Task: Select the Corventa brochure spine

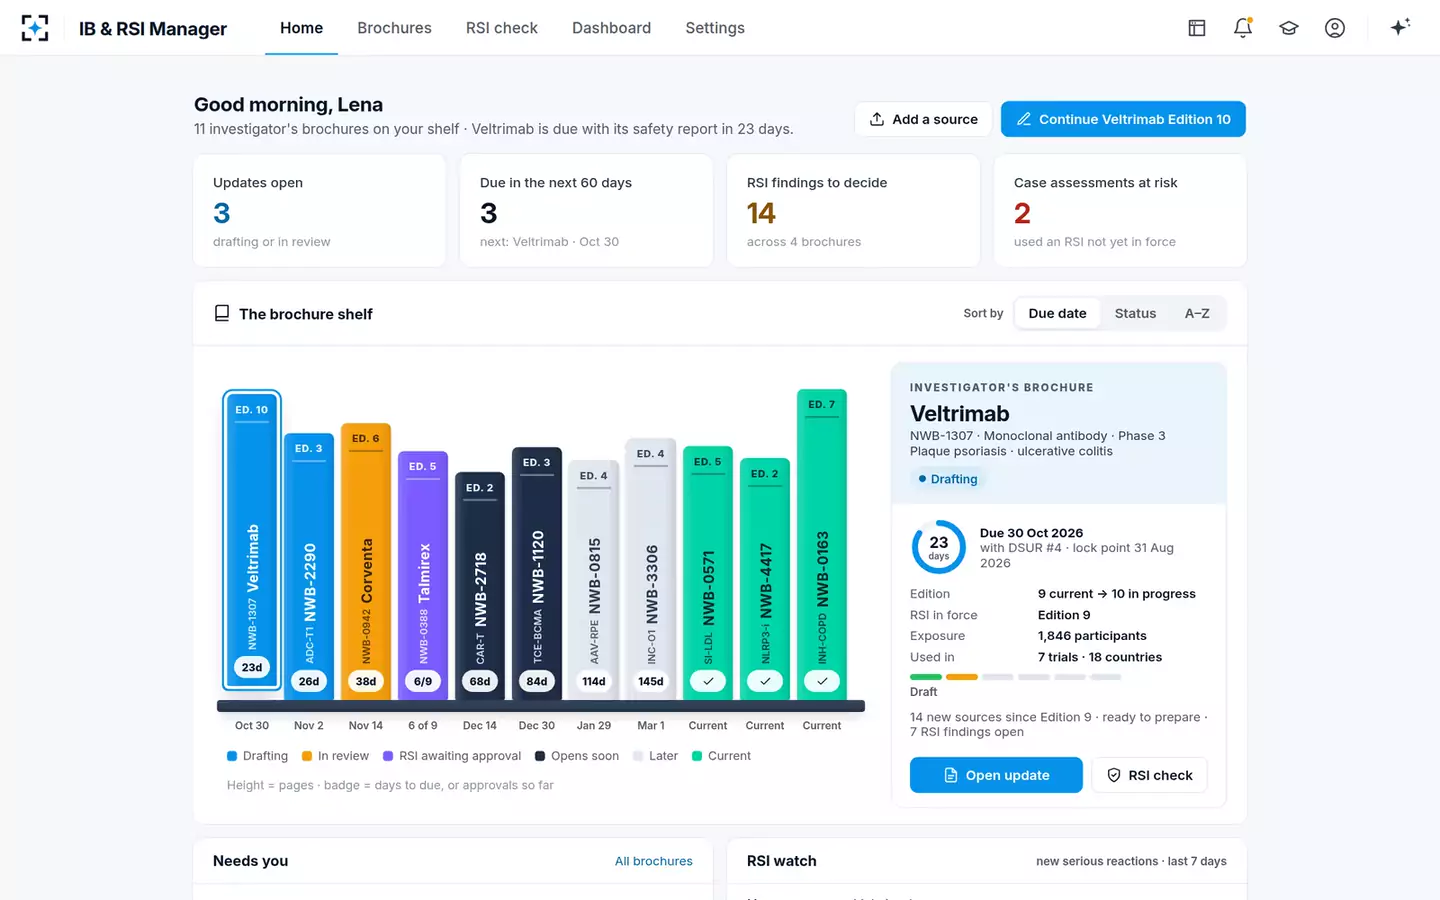Action: coord(366,562)
